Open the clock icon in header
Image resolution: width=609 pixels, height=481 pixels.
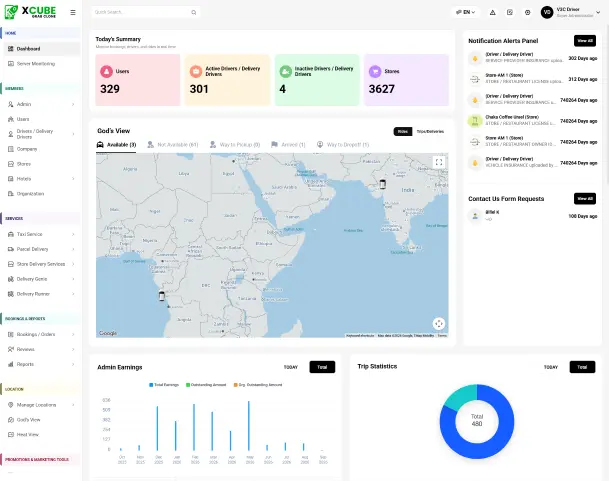pos(527,12)
